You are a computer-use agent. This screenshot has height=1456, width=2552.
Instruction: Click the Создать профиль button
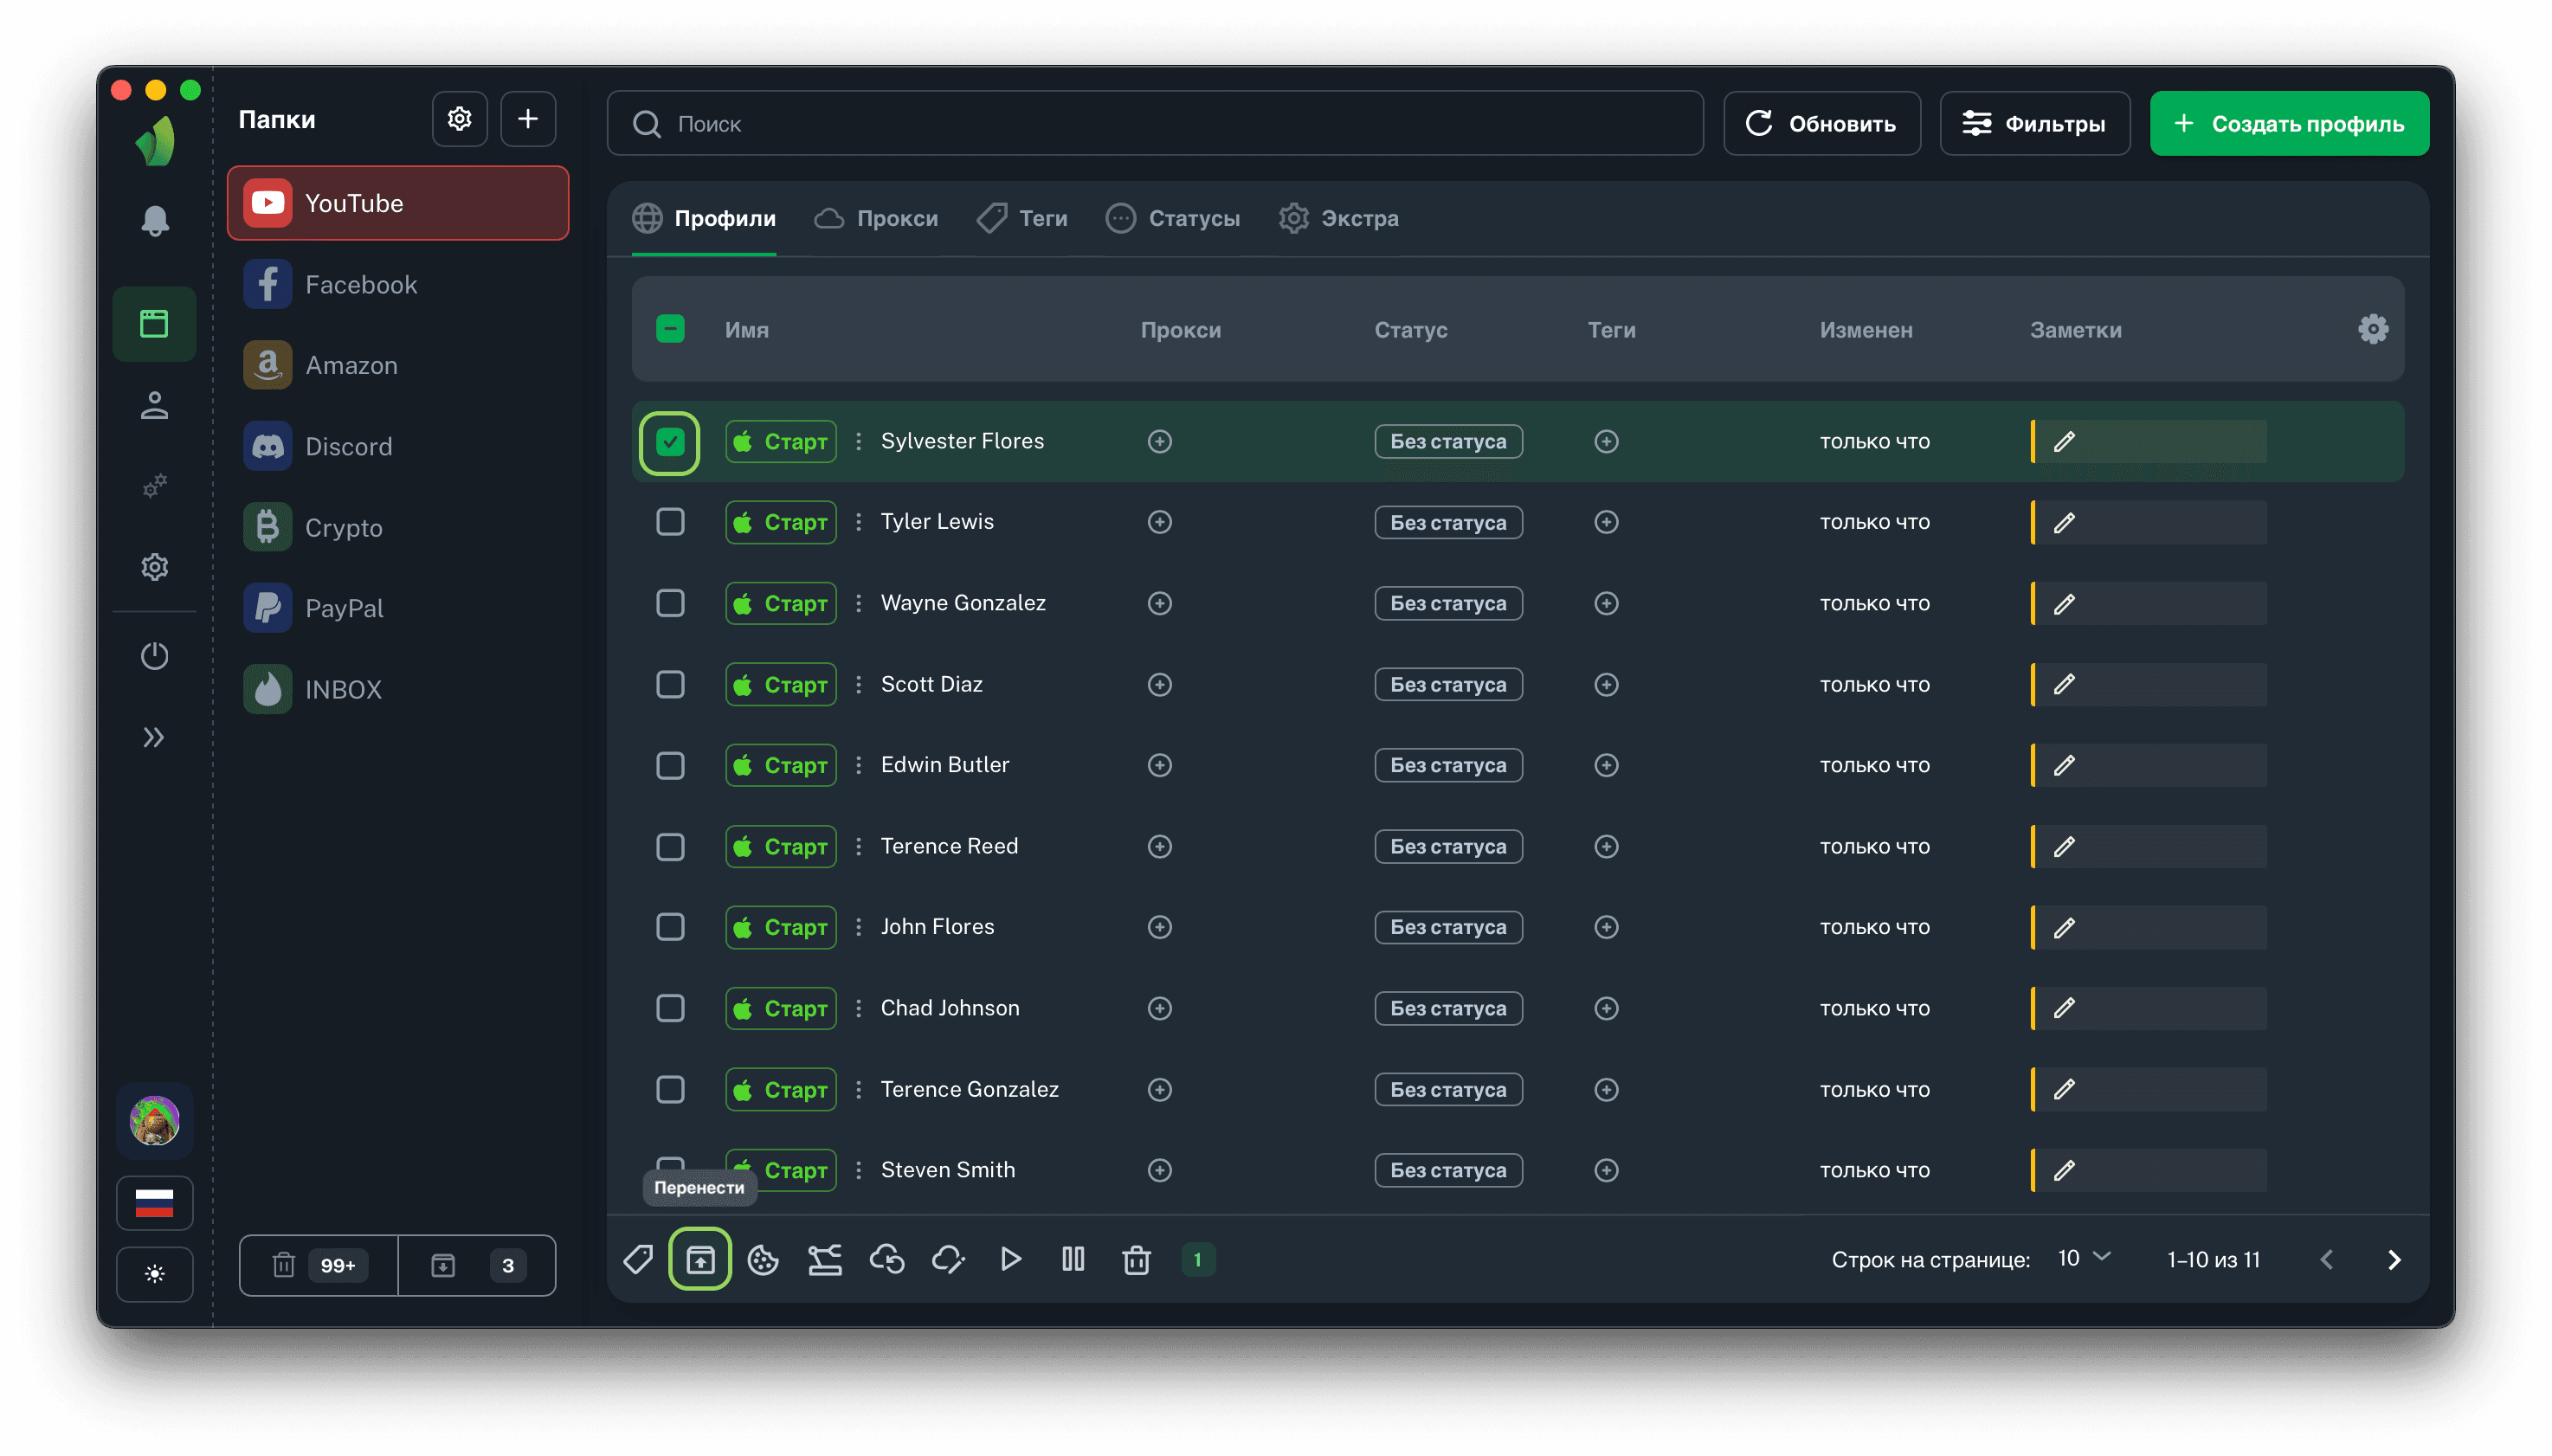2288,123
